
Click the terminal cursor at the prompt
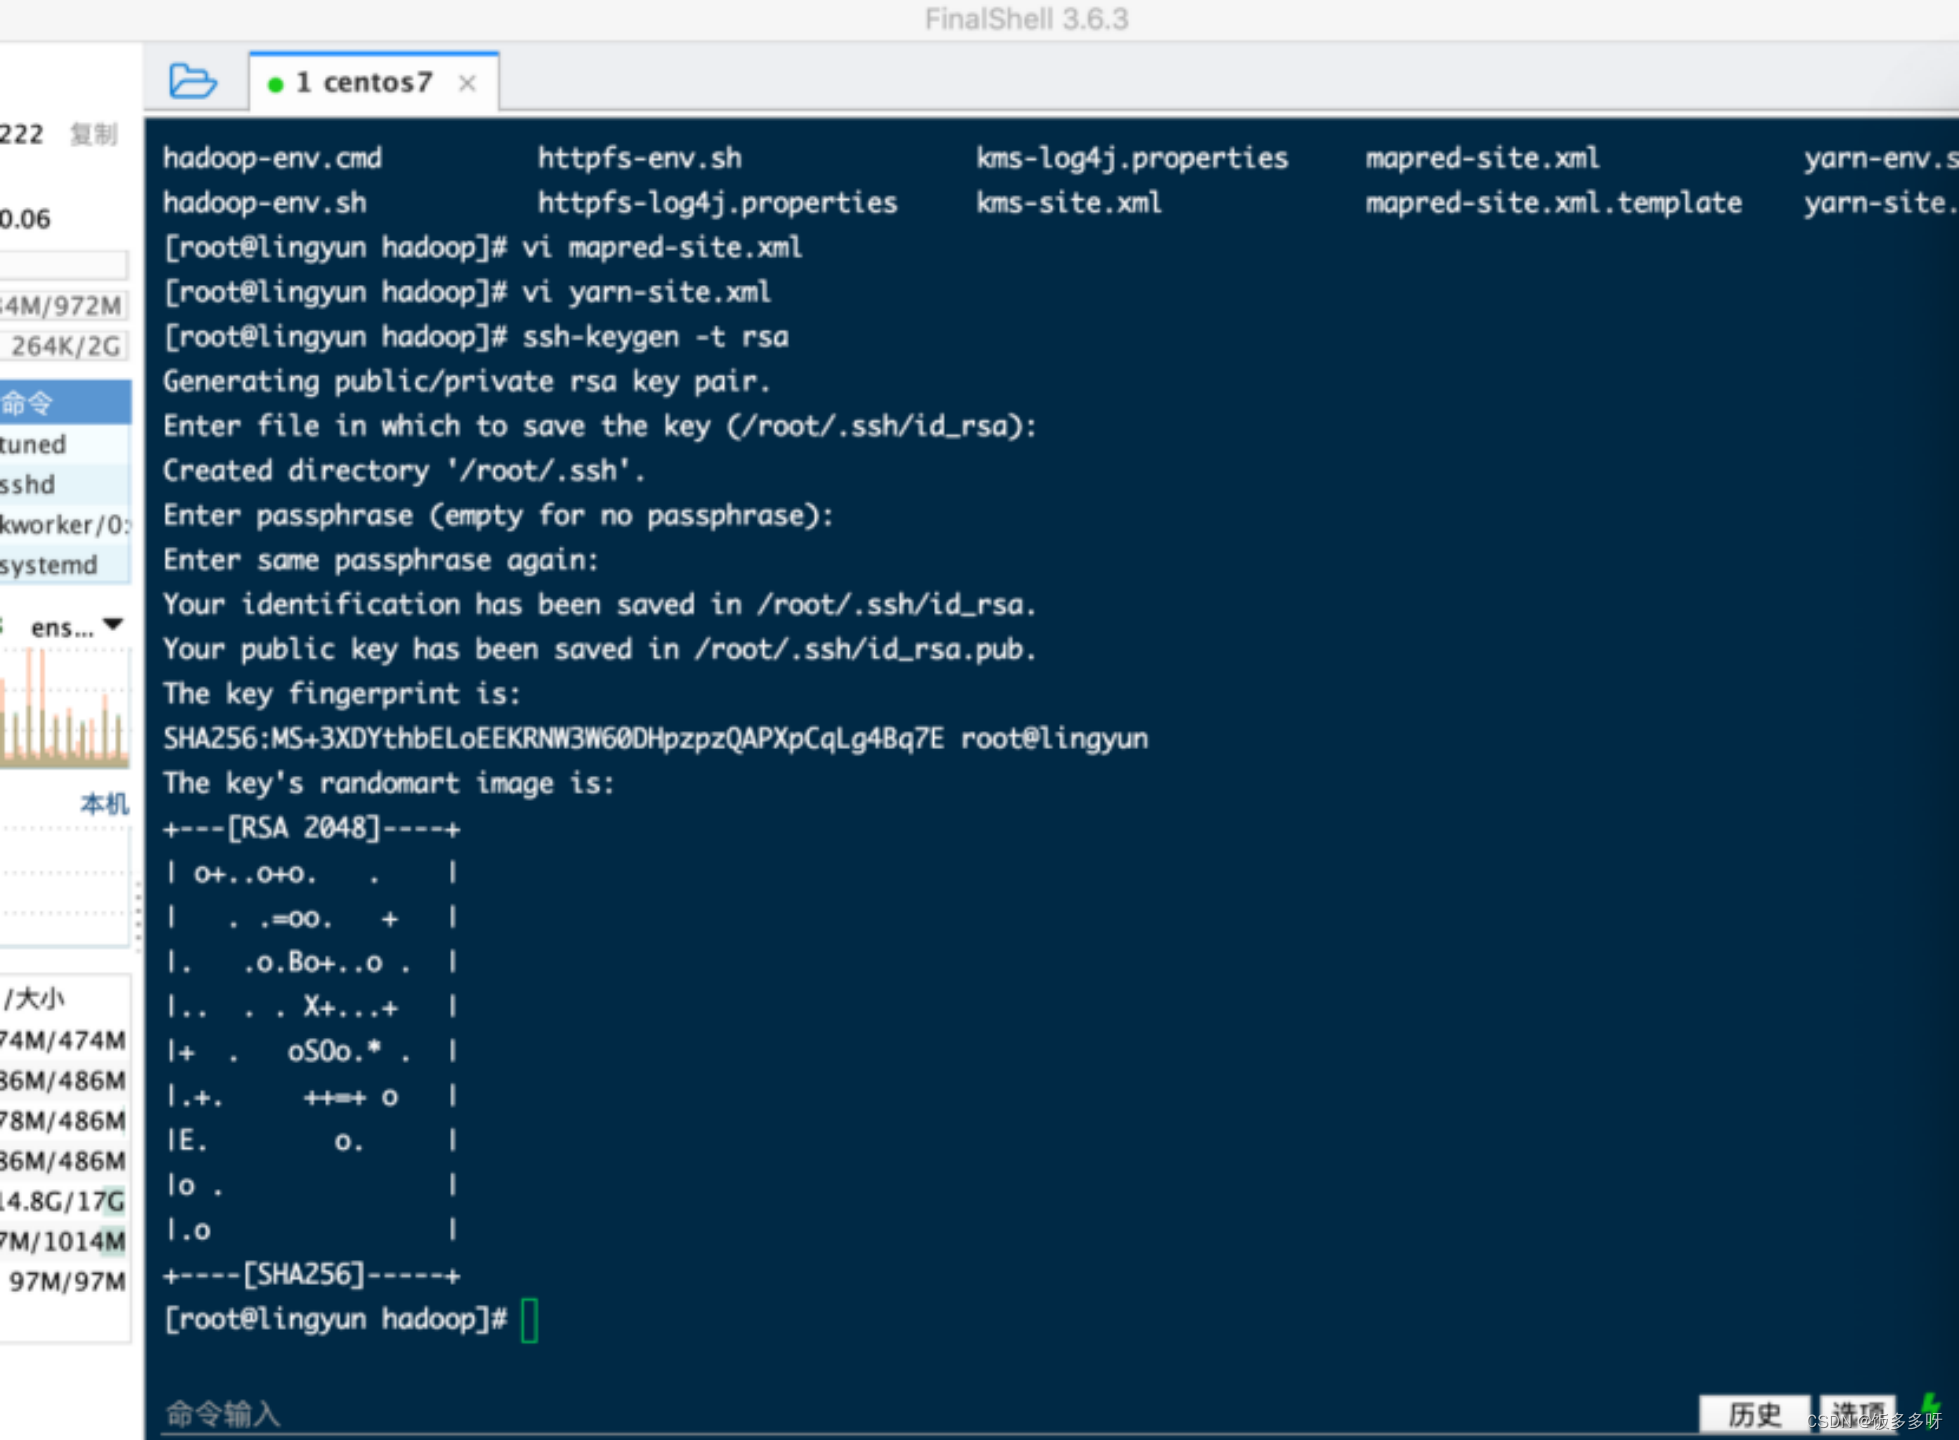point(530,1320)
